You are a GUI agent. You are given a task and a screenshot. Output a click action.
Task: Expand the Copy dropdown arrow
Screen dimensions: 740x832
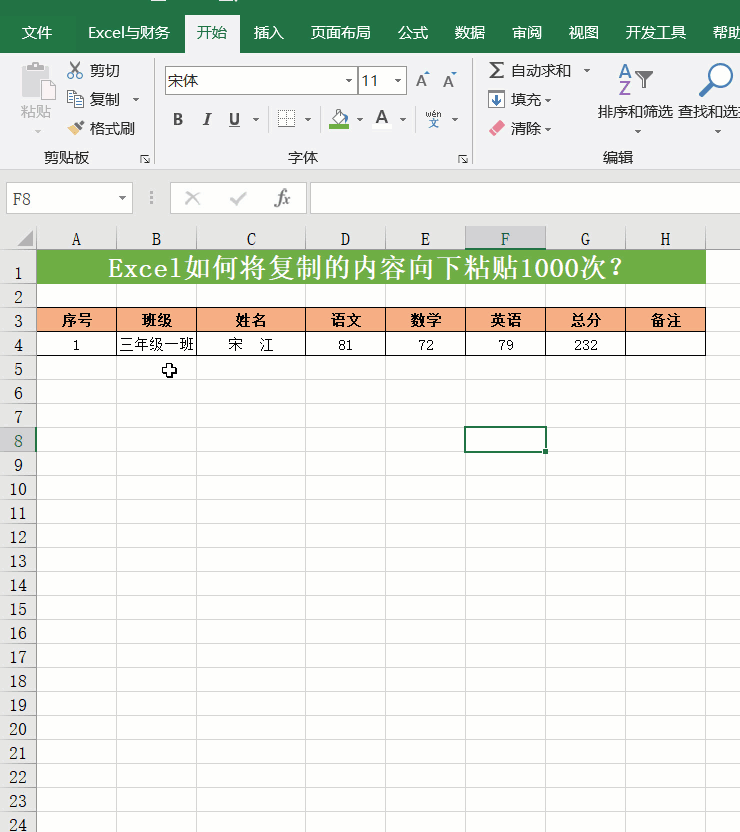tap(136, 99)
